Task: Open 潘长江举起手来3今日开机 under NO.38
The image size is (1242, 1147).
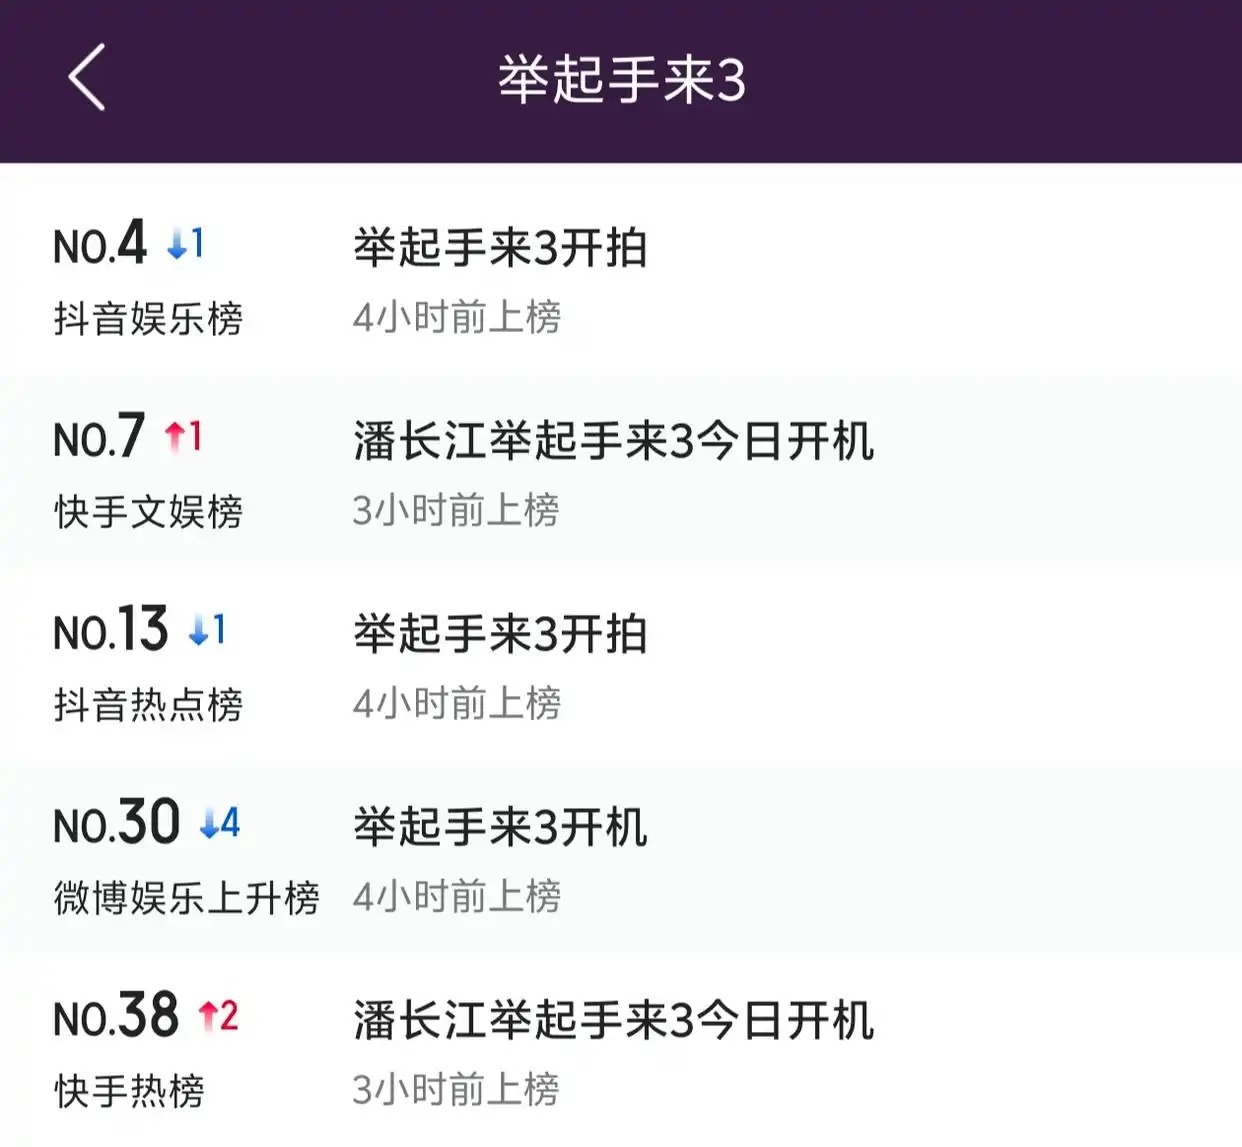Action: 613,1020
